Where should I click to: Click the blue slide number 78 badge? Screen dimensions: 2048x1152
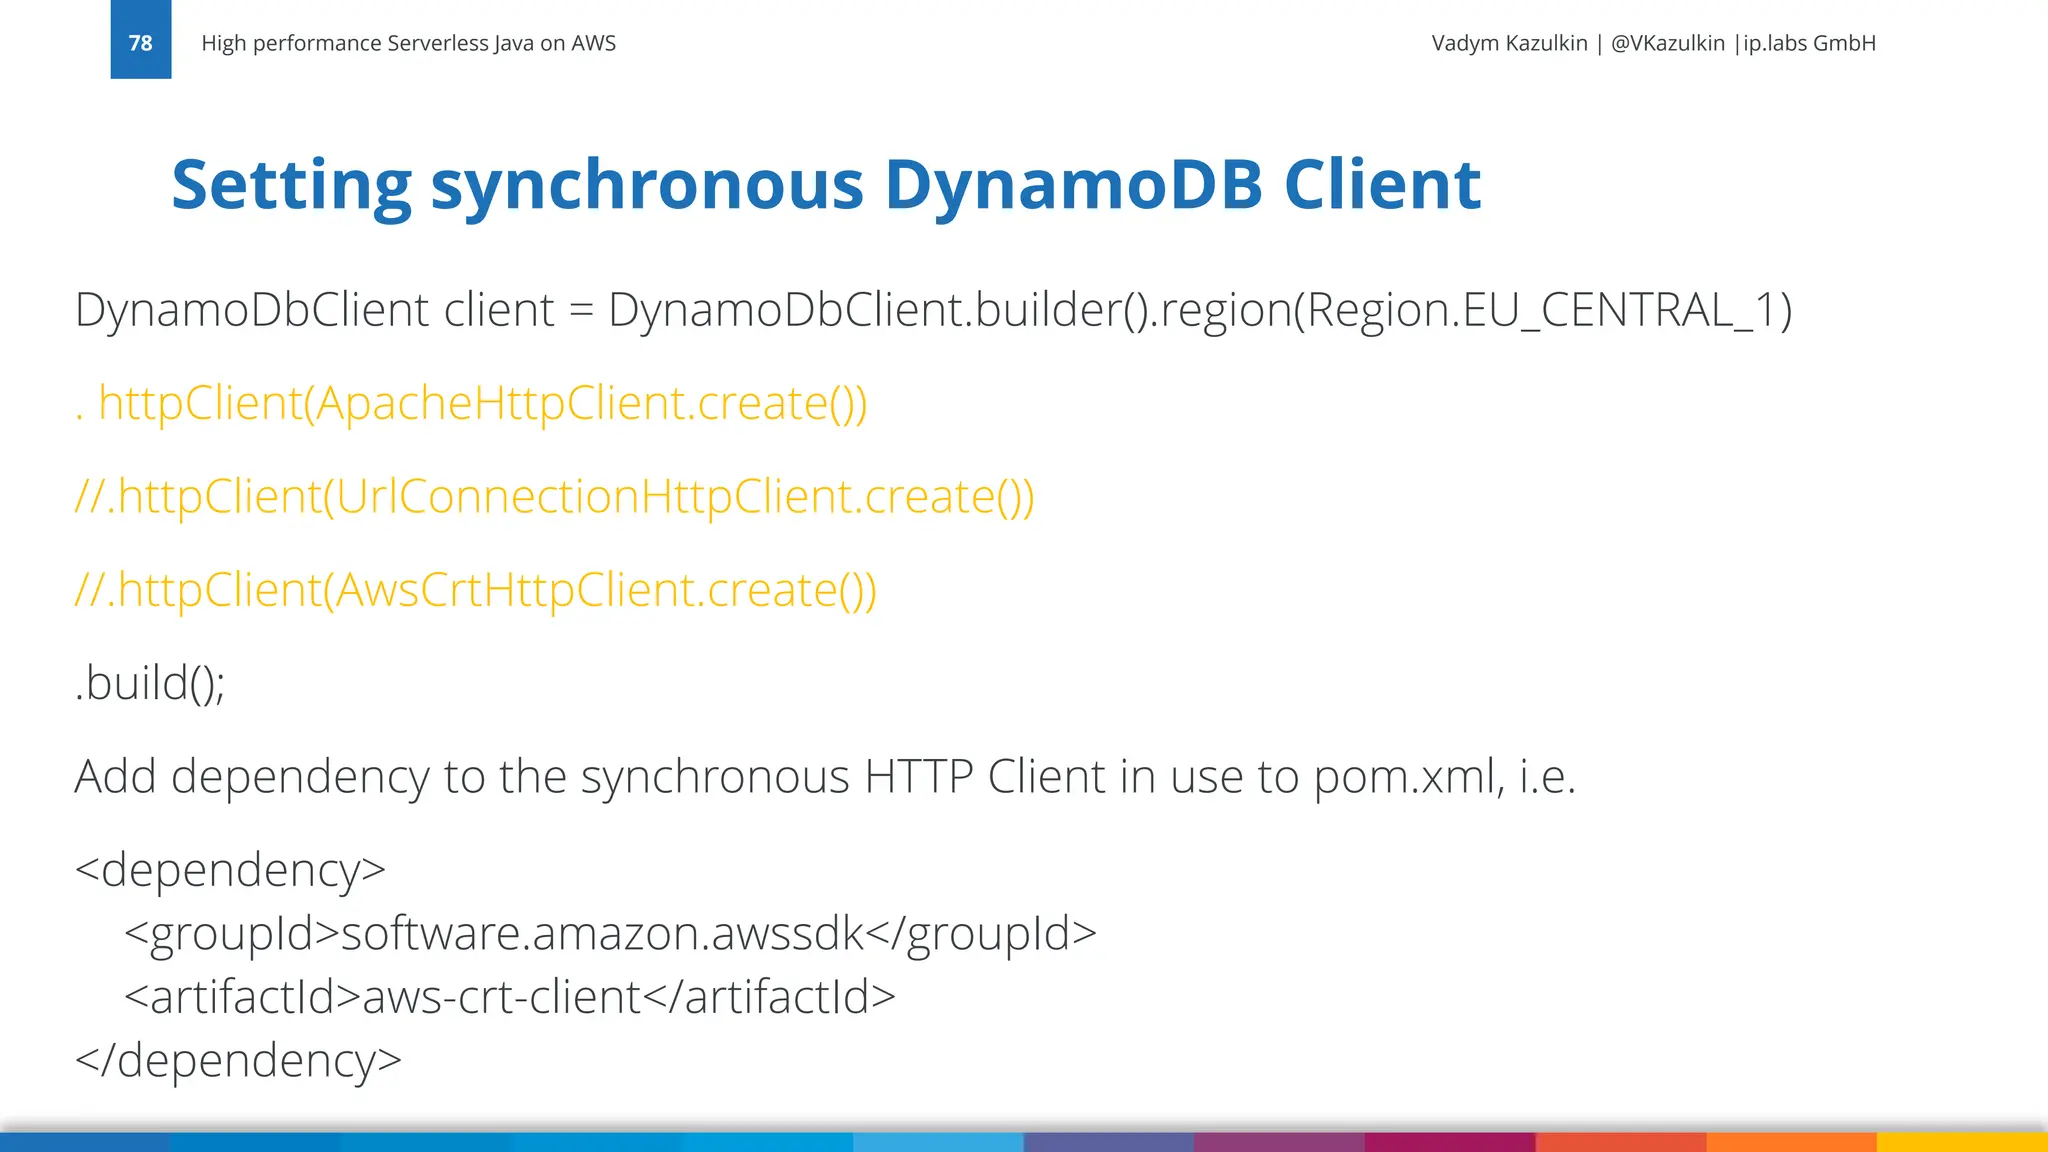140,40
